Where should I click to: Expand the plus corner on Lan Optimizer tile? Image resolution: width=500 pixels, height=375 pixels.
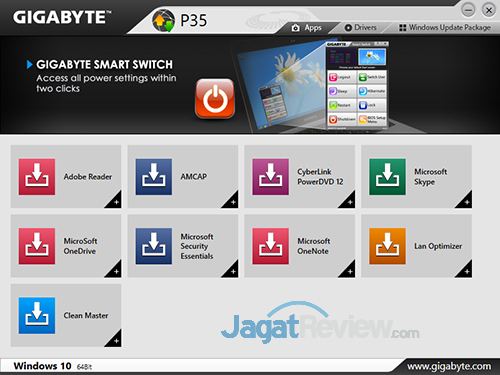466,271
